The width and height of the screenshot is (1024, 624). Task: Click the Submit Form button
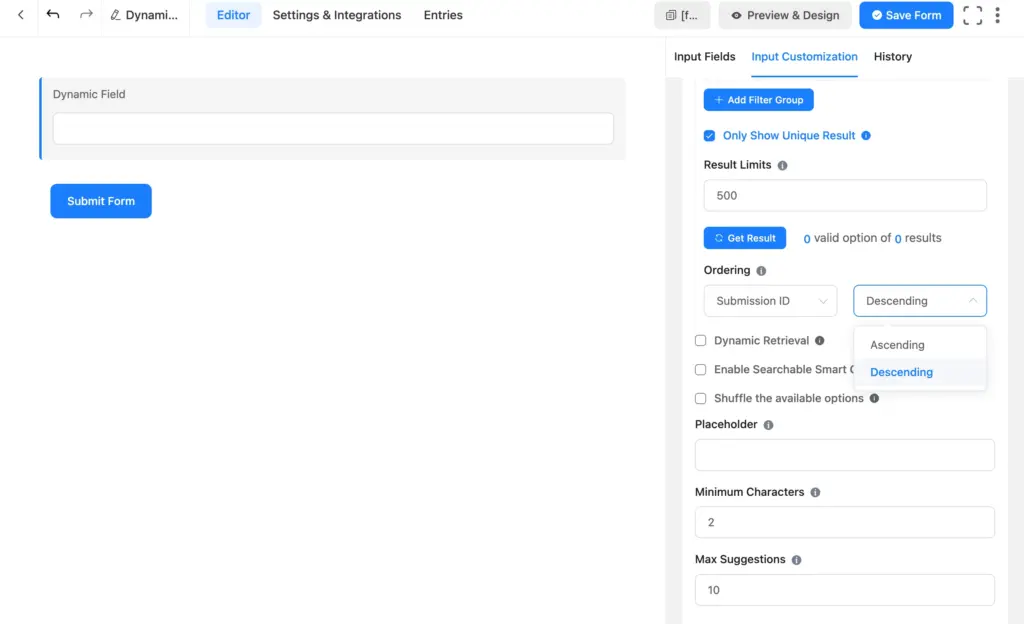101,201
